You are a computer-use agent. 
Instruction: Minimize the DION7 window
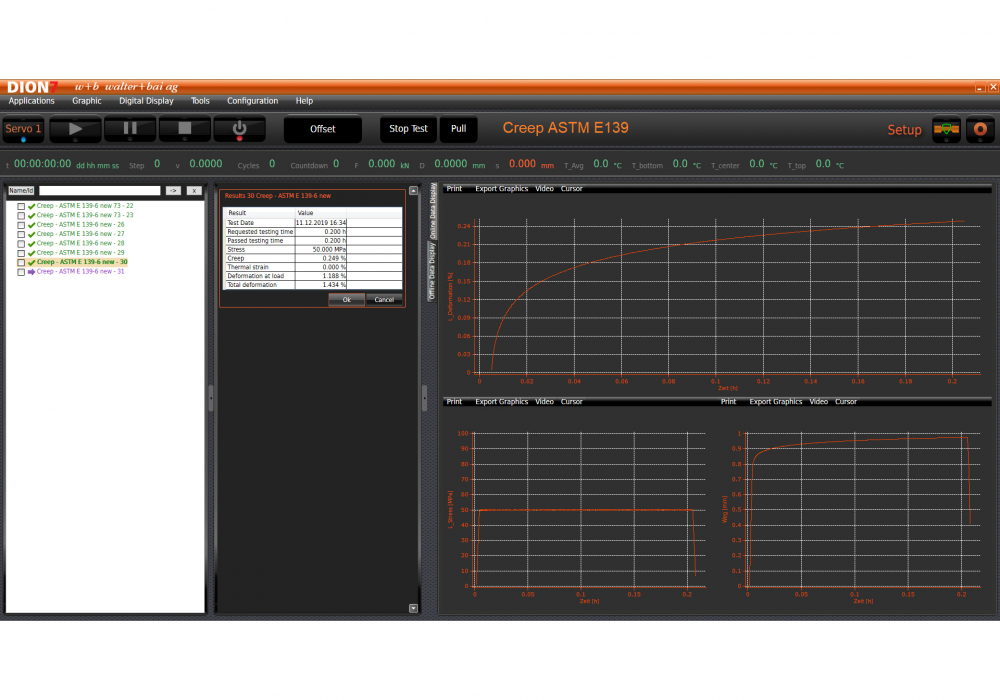pos(980,87)
